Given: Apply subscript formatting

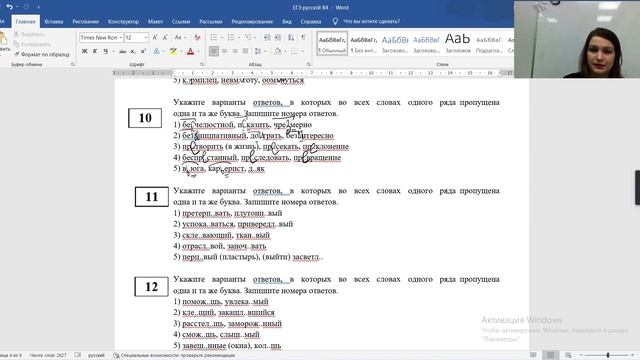Looking at the screenshot, I should click(133, 51).
